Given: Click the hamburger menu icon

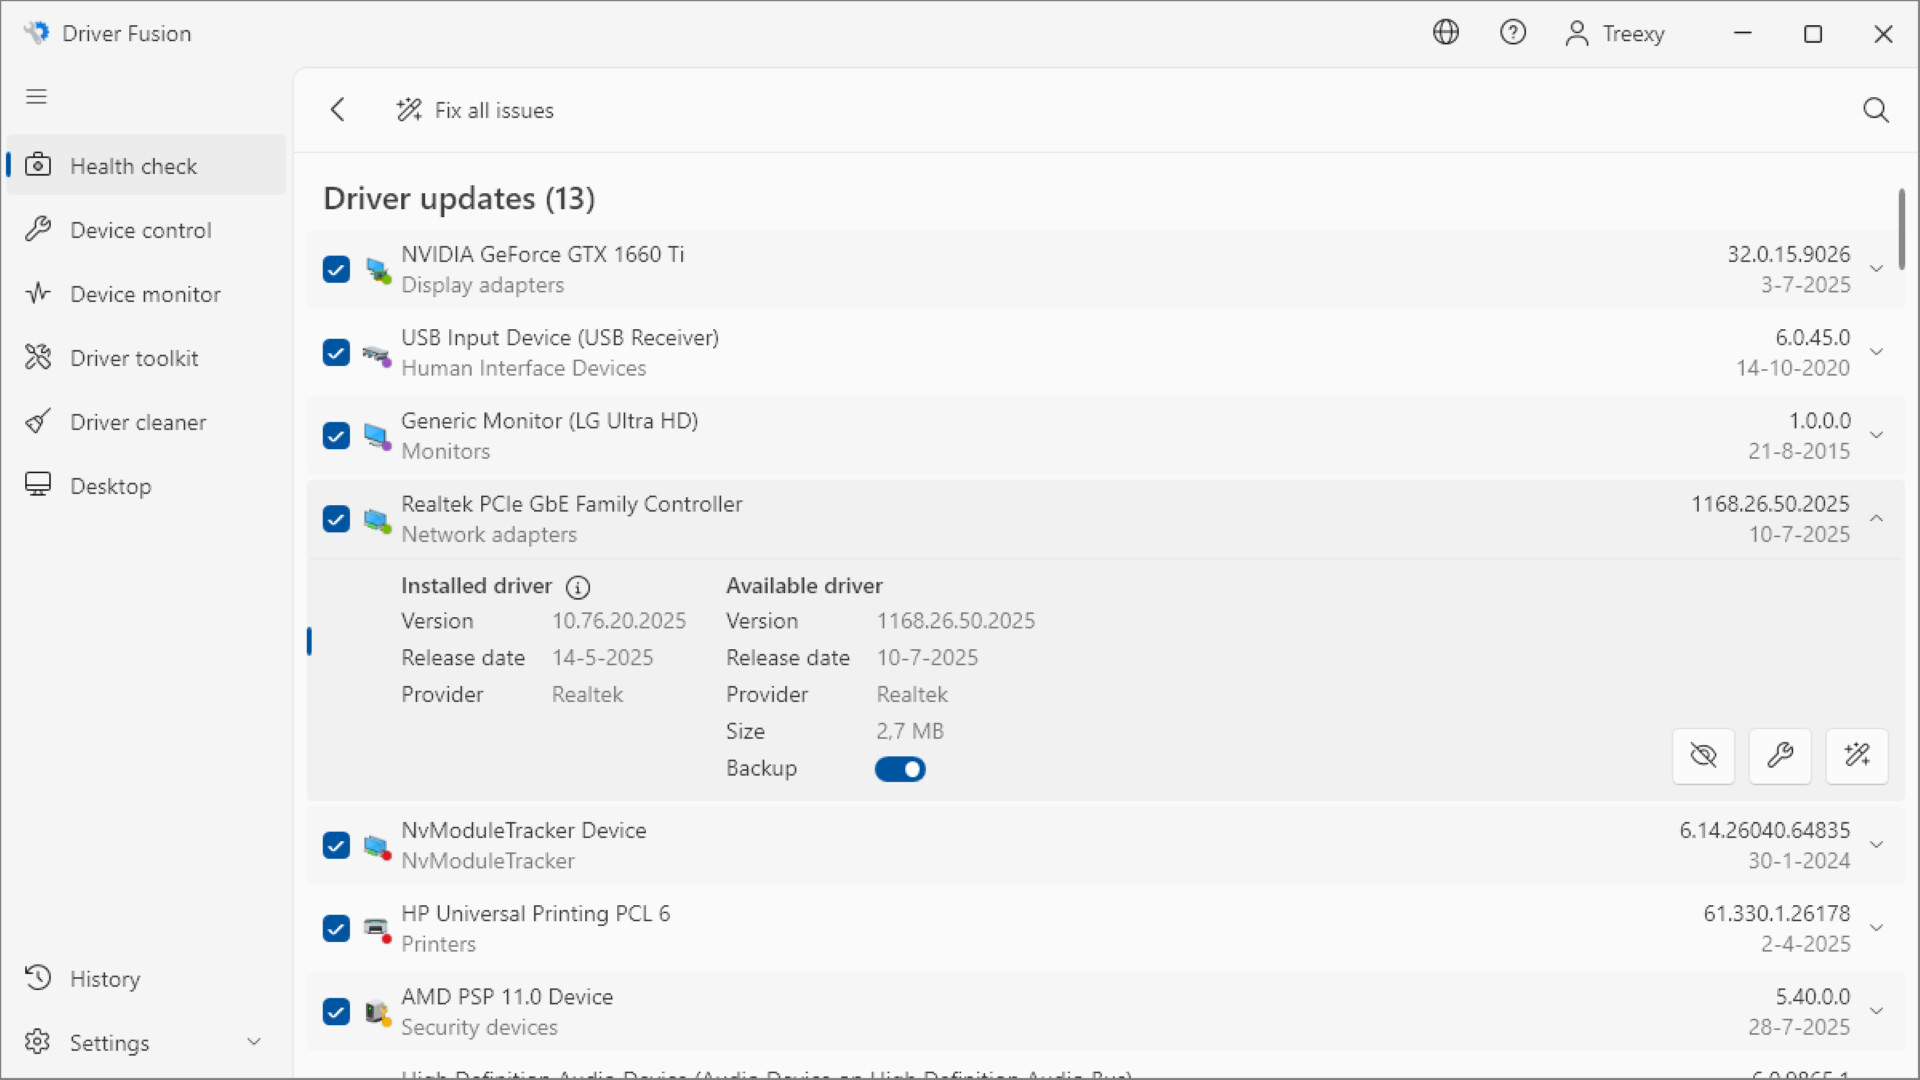Looking at the screenshot, I should (x=37, y=97).
